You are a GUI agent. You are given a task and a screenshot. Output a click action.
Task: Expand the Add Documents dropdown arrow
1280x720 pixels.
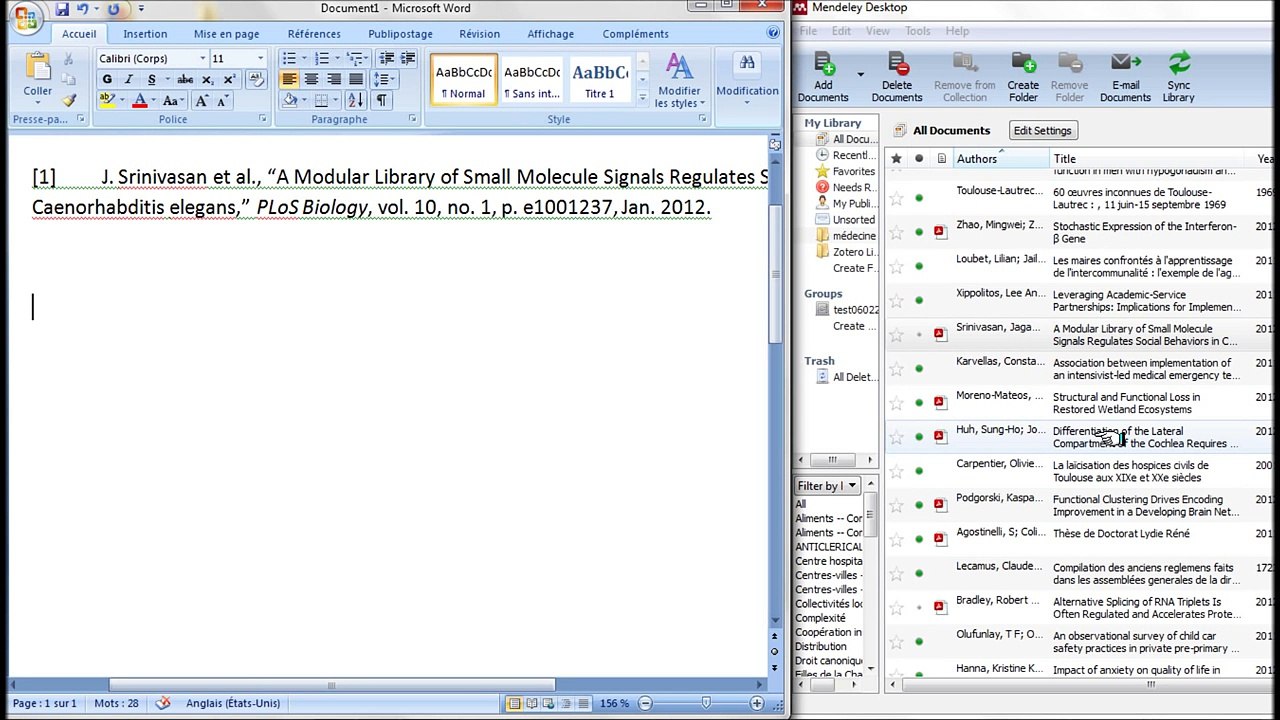(860, 74)
